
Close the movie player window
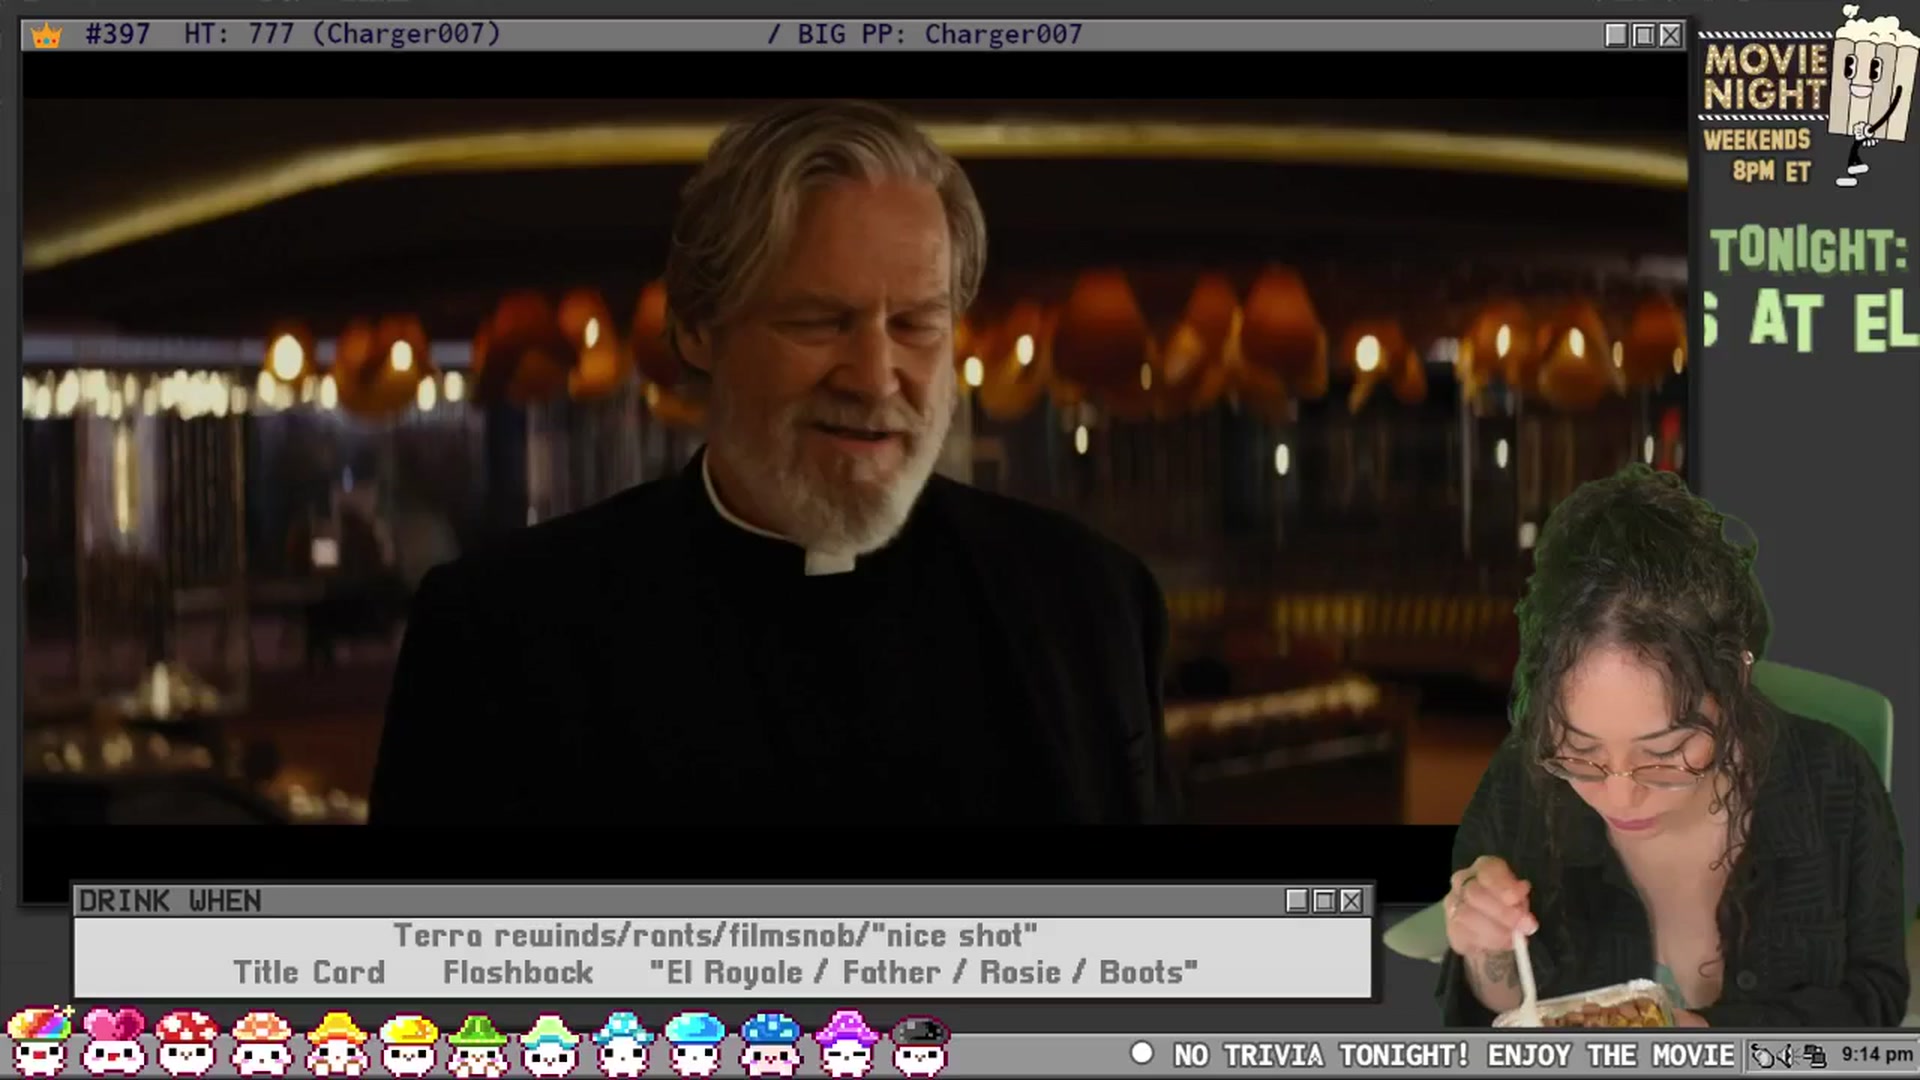coord(1670,36)
